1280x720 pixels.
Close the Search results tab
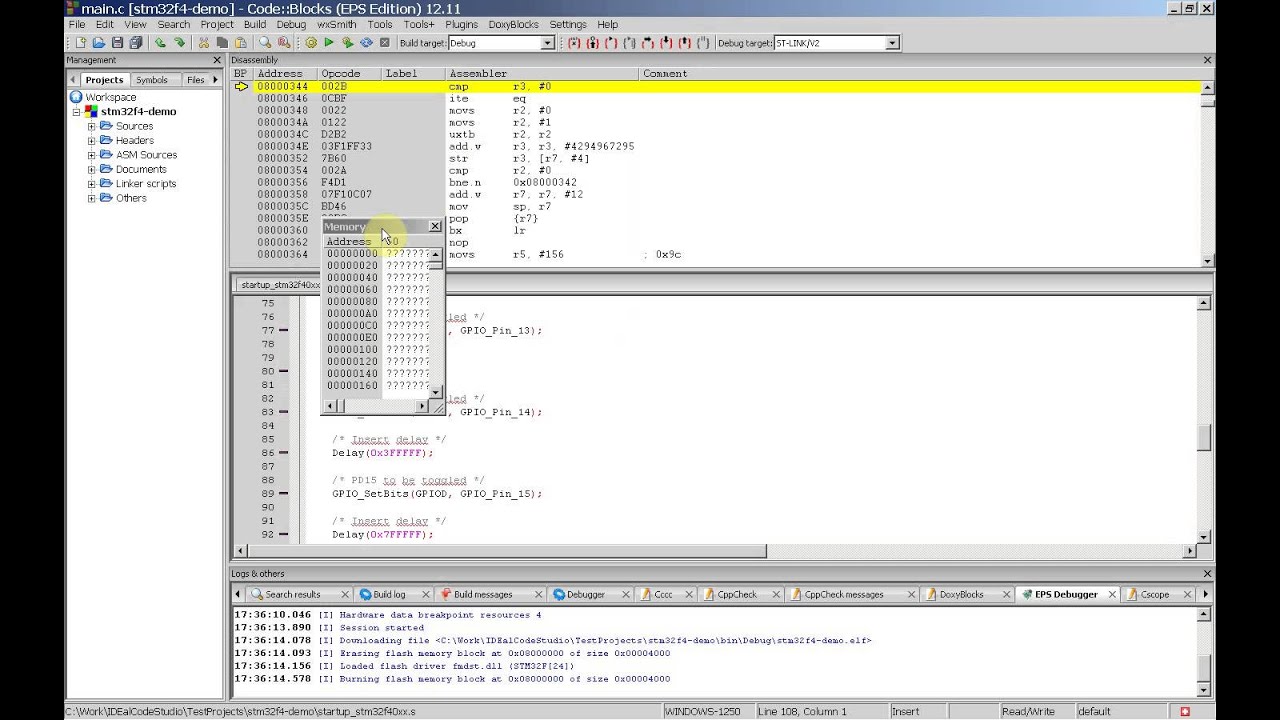(345, 594)
